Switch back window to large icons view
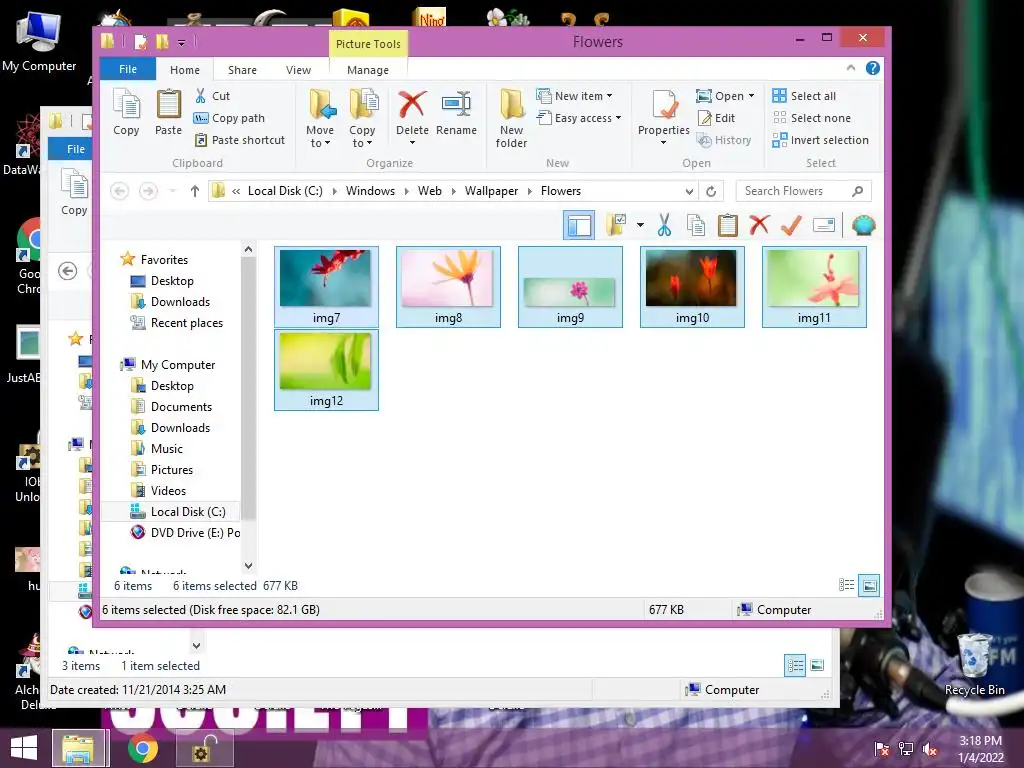The image size is (1024, 768). click(817, 665)
